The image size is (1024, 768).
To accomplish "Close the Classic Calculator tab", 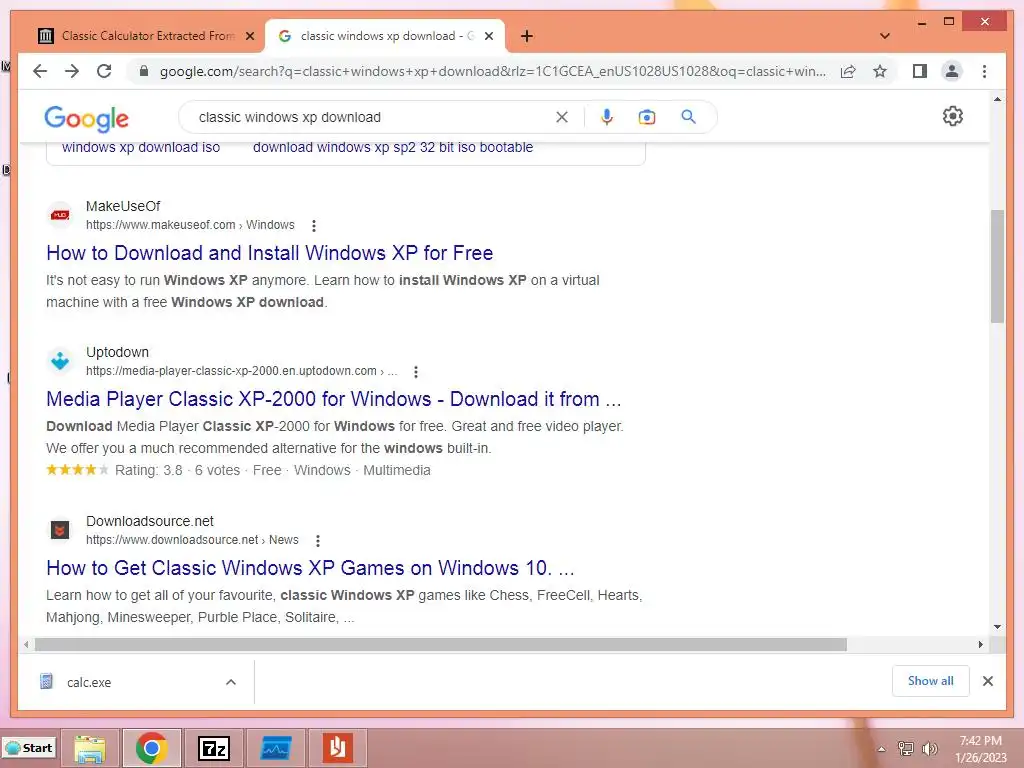I will coord(249,36).
